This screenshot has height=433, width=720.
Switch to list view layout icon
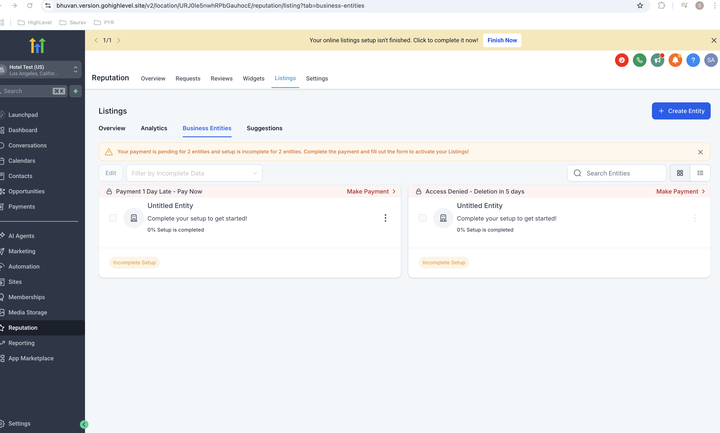click(x=700, y=173)
